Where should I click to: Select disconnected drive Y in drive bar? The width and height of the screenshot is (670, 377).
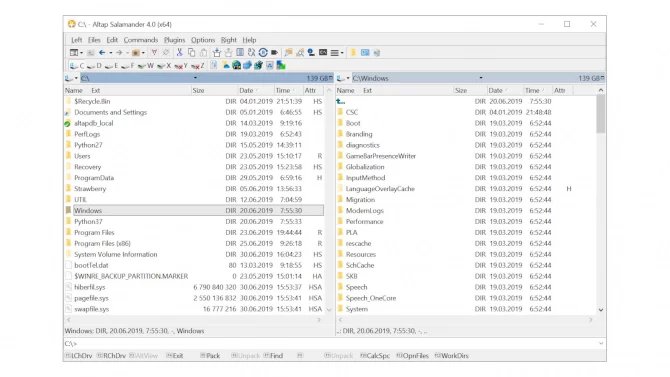pos(181,65)
